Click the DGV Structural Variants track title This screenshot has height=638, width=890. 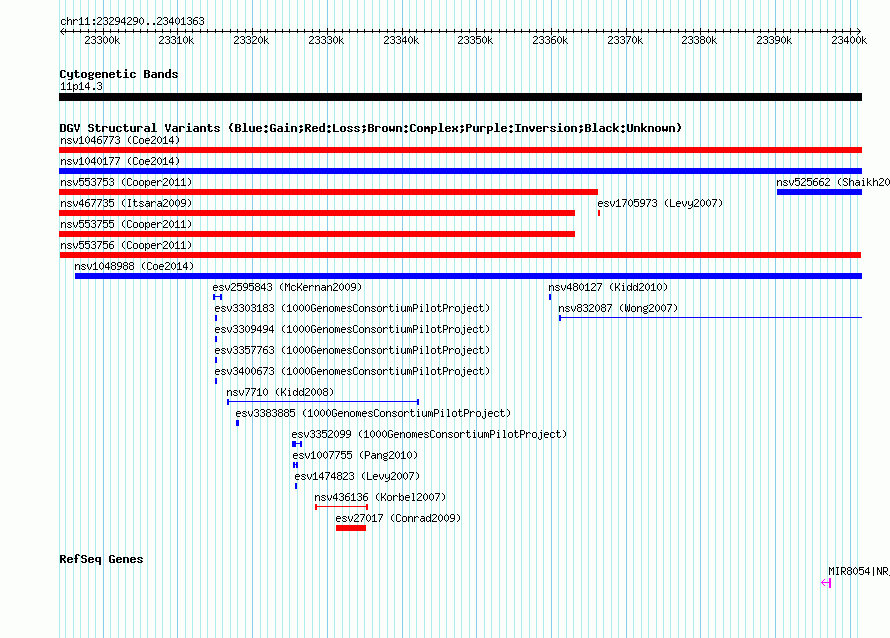click(x=371, y=128)
